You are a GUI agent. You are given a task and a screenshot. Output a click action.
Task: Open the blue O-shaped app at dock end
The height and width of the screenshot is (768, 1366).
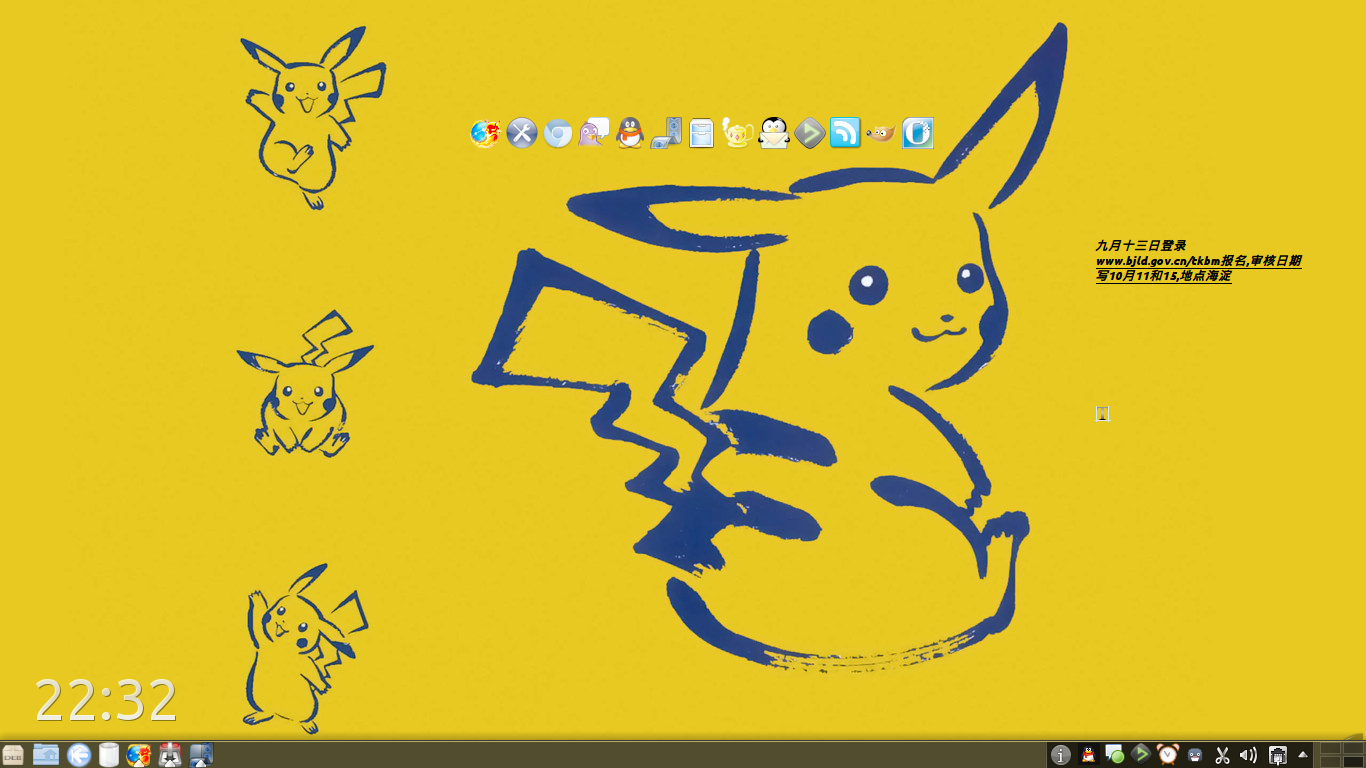click(918, 133)
